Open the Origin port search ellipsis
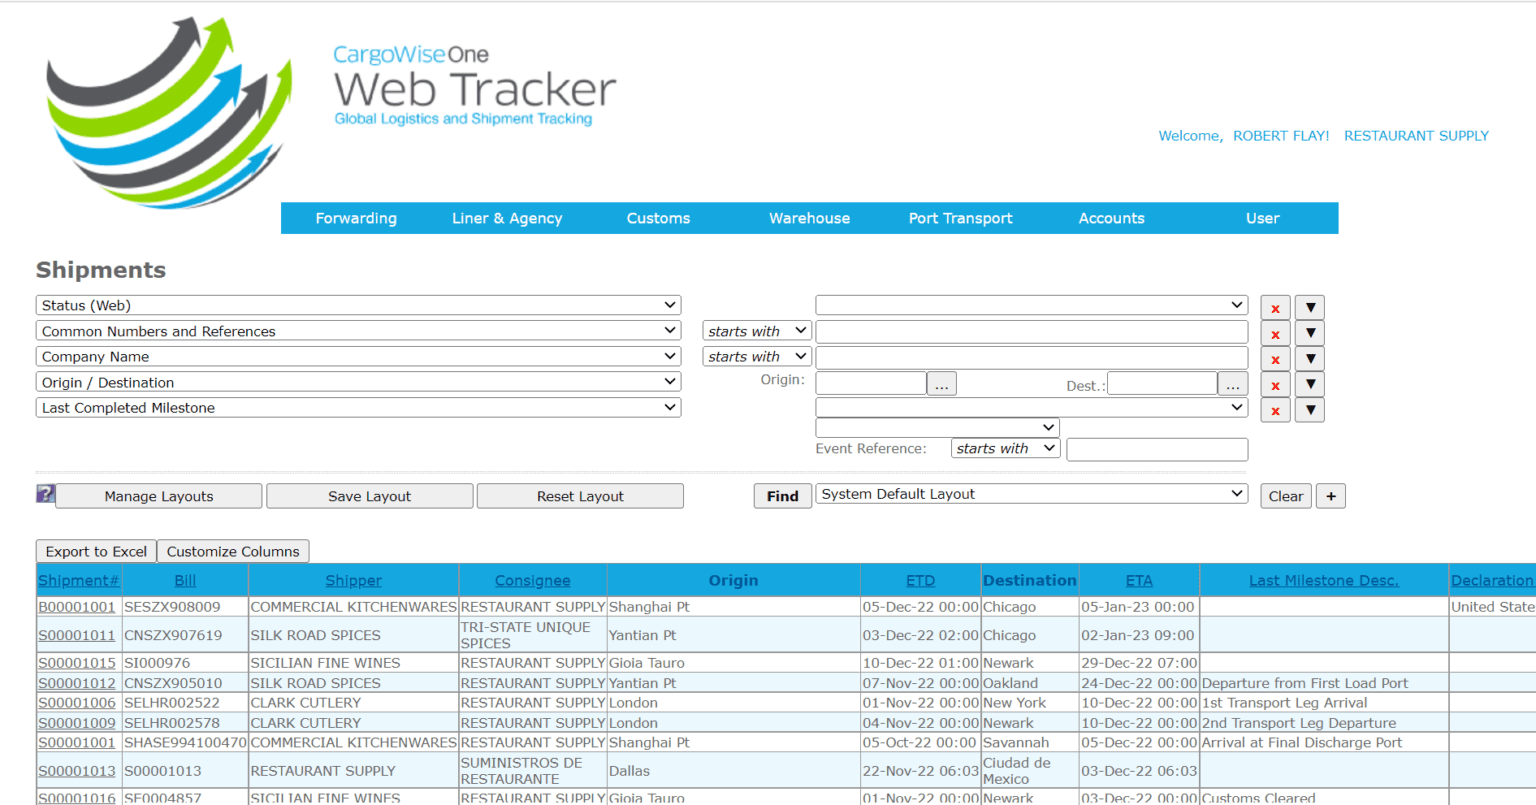Screen dimensions: 1536x805 tap(941, 383)
